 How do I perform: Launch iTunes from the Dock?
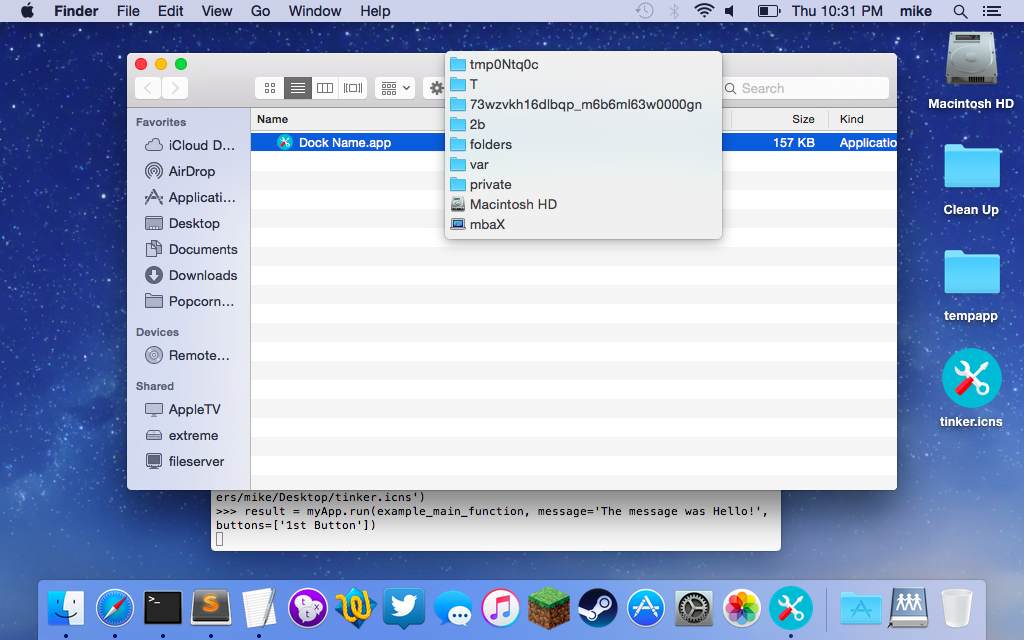point(500,608)
